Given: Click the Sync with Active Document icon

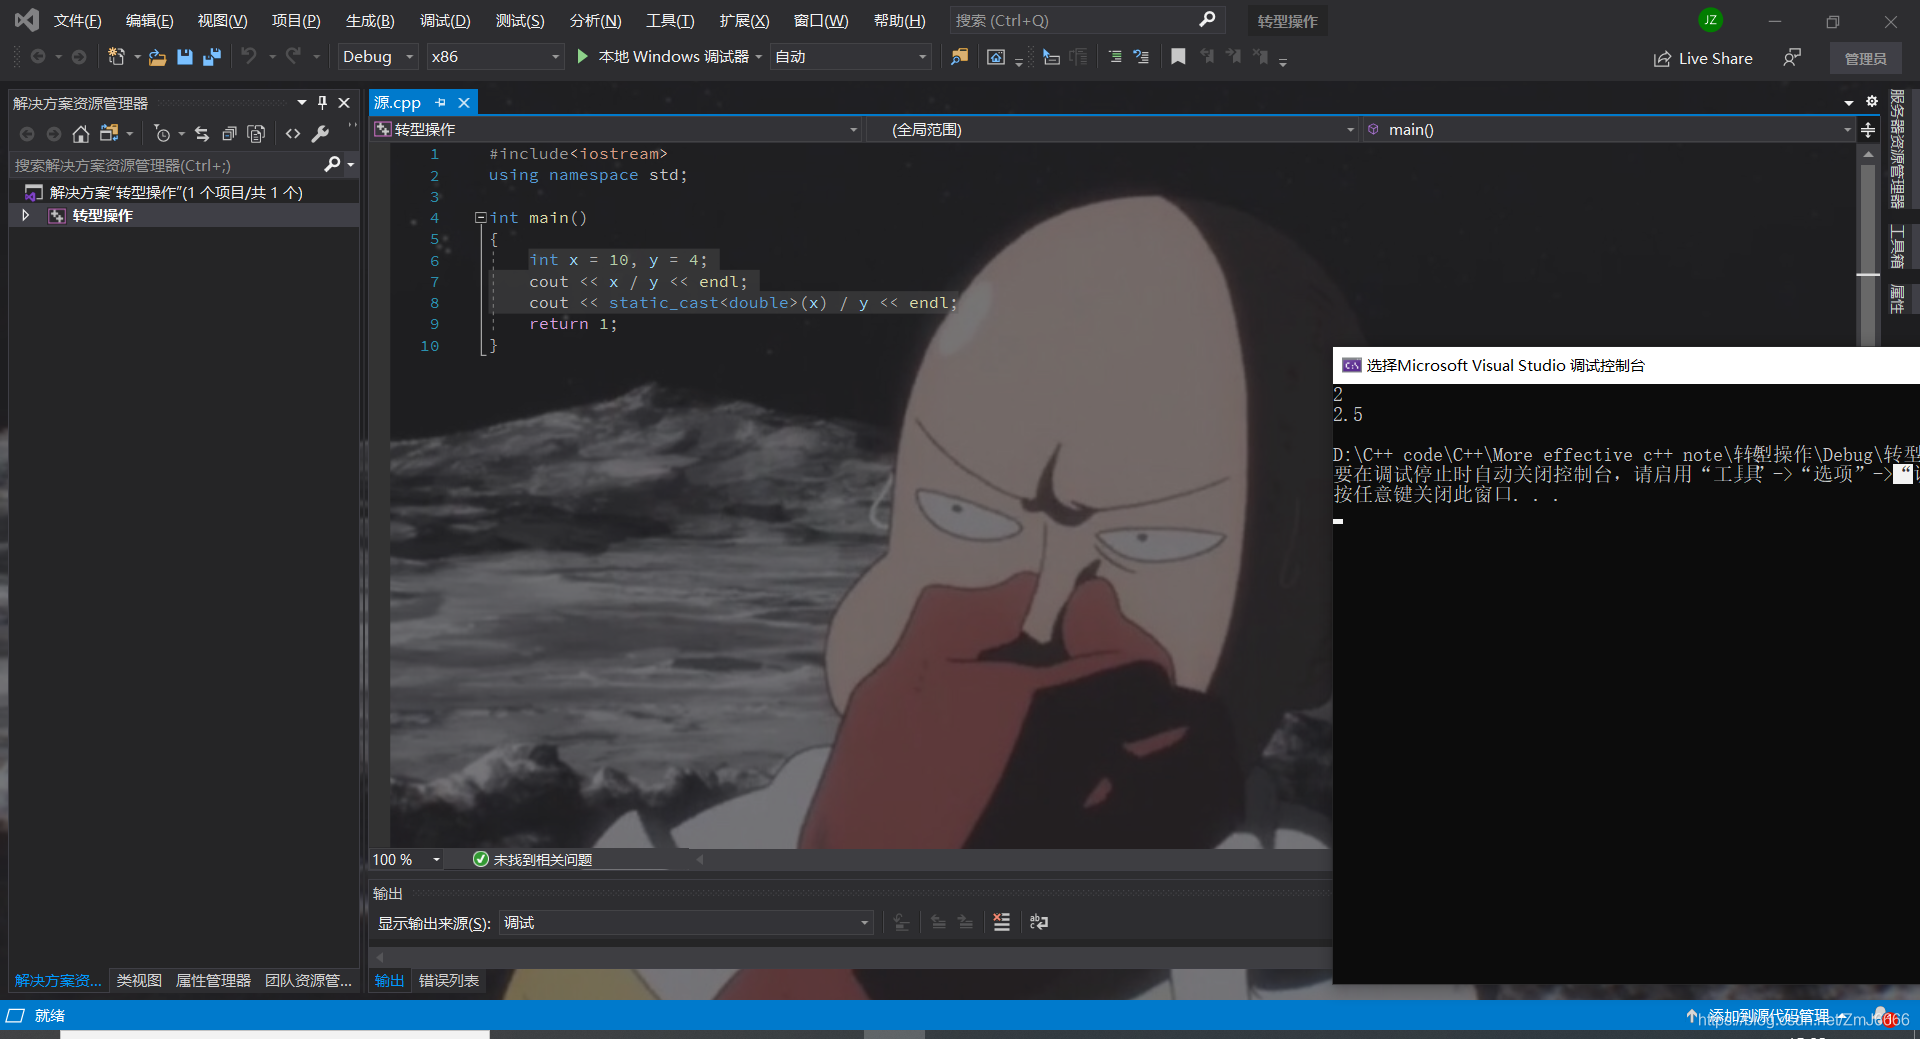Looking at the screenshot, I should (x=202, y=133).
